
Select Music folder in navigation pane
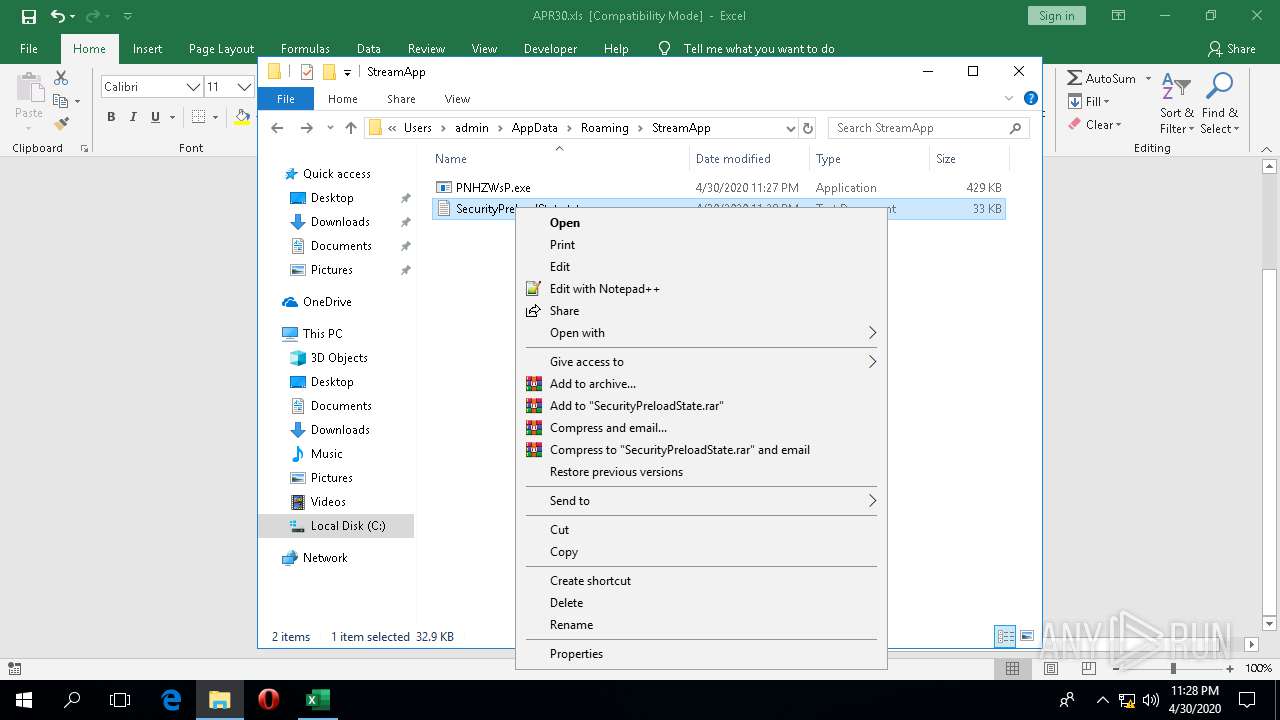[326, 454]
